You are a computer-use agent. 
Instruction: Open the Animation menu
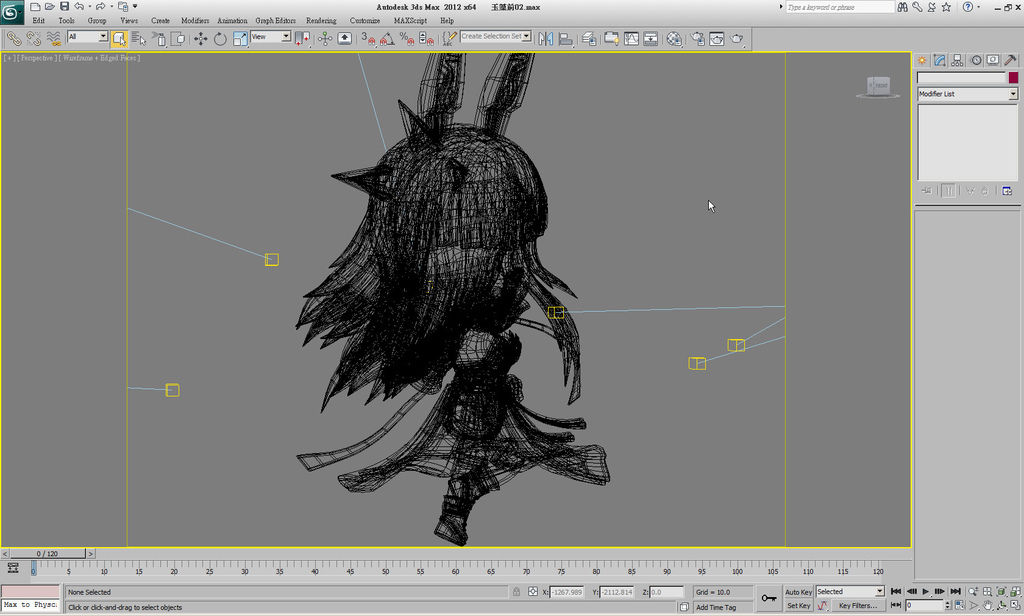tap(232, 20)
